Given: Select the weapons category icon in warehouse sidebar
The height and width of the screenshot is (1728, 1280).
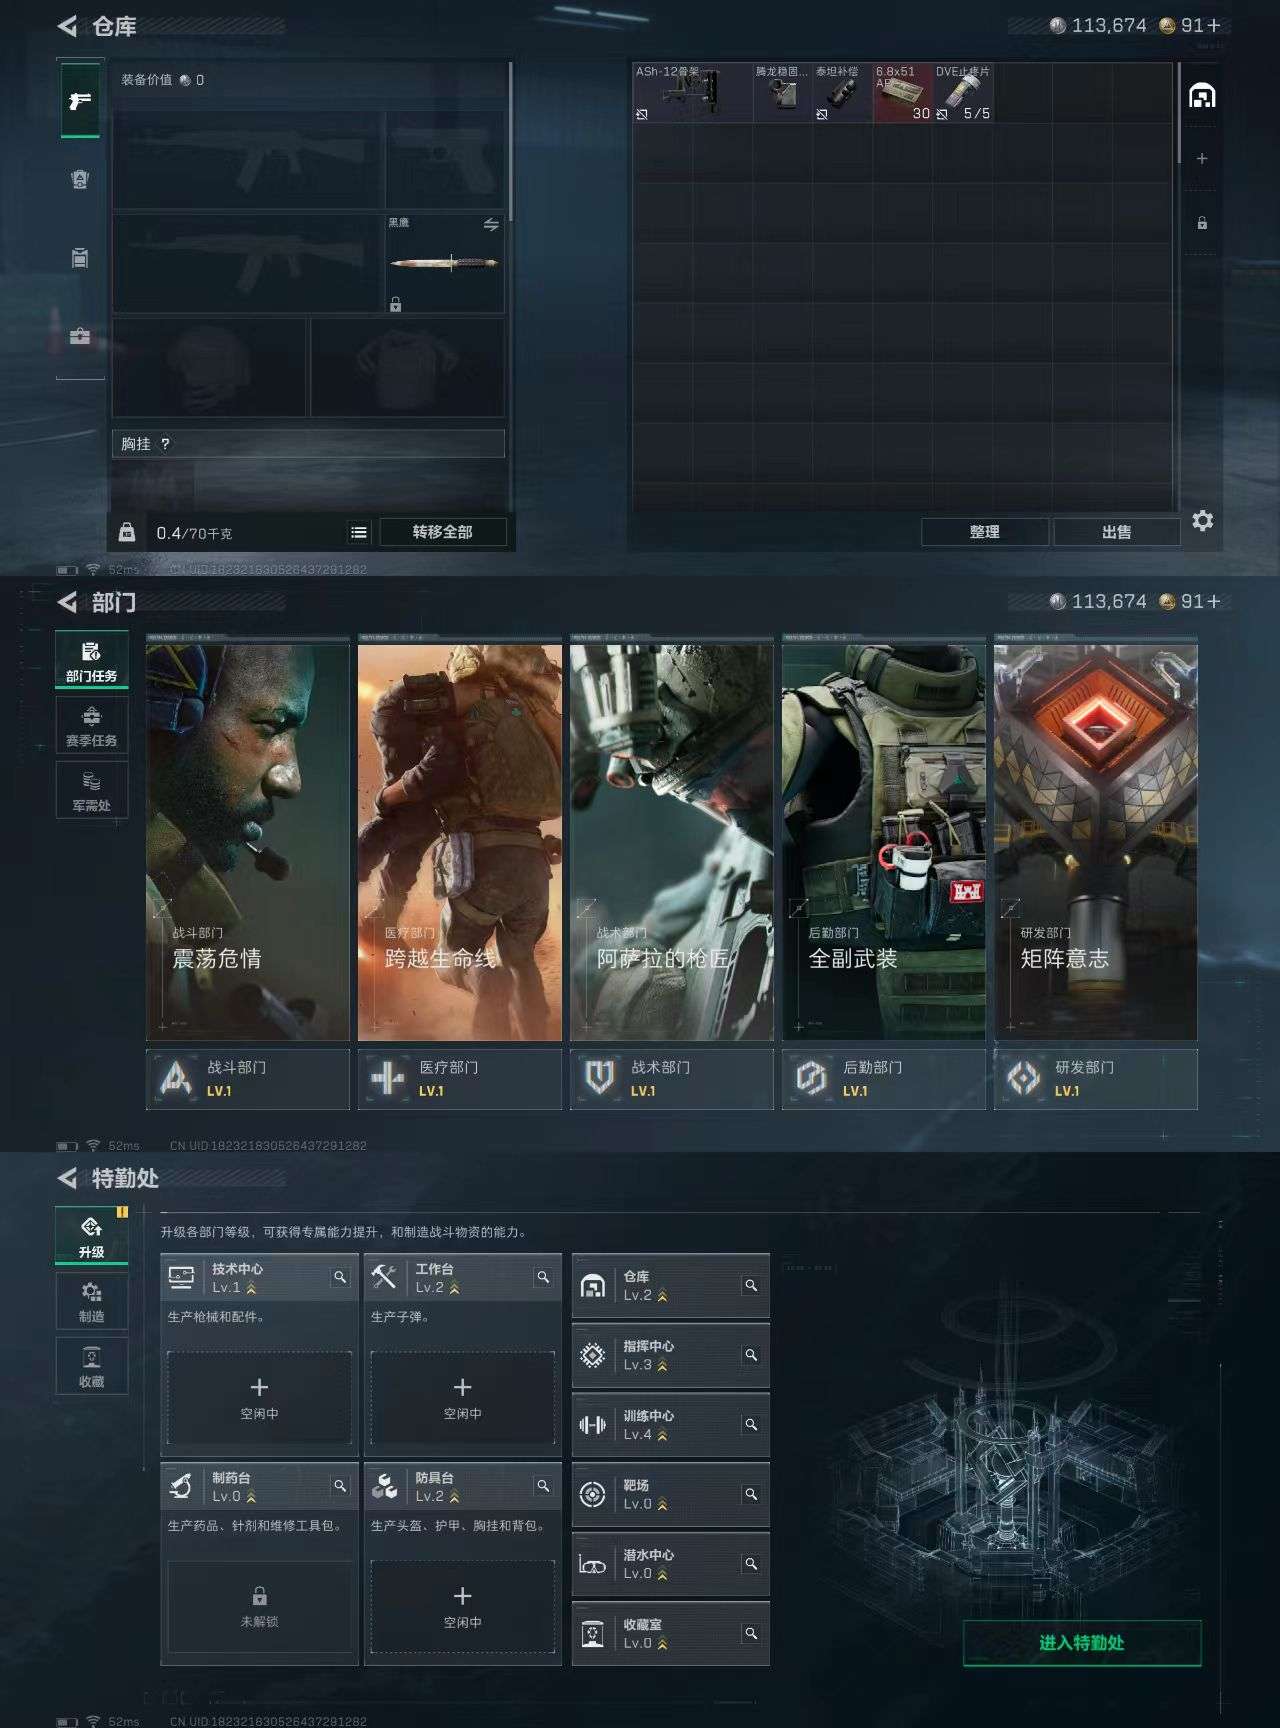Looking at the screenshot, I should 80,100.
